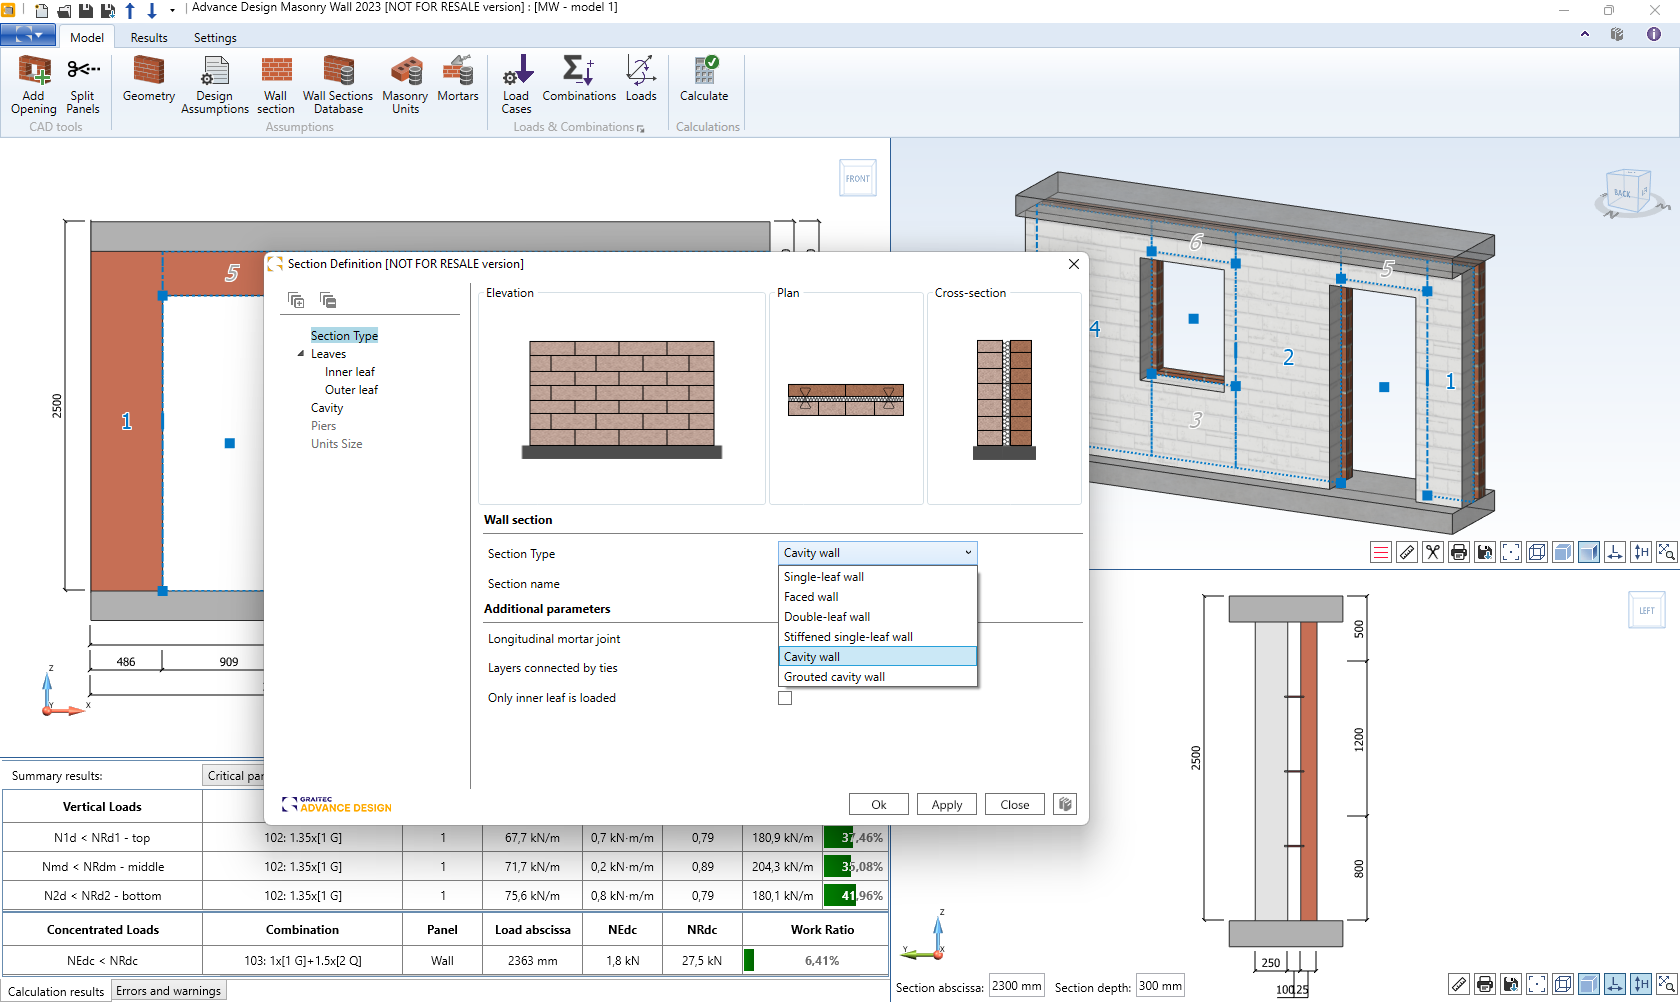Click the info icon in top-right corner
This screenshot has height=1002, width=1680.
1654,34
